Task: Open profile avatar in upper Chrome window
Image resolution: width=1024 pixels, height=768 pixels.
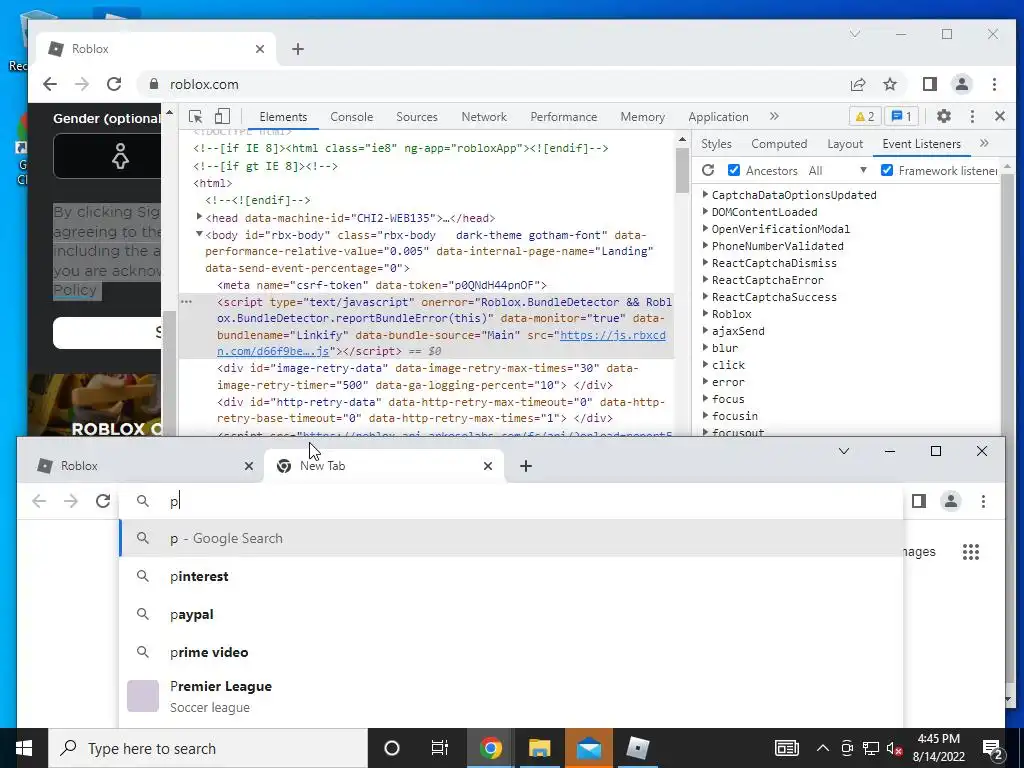Action: (x=962, y=84)
